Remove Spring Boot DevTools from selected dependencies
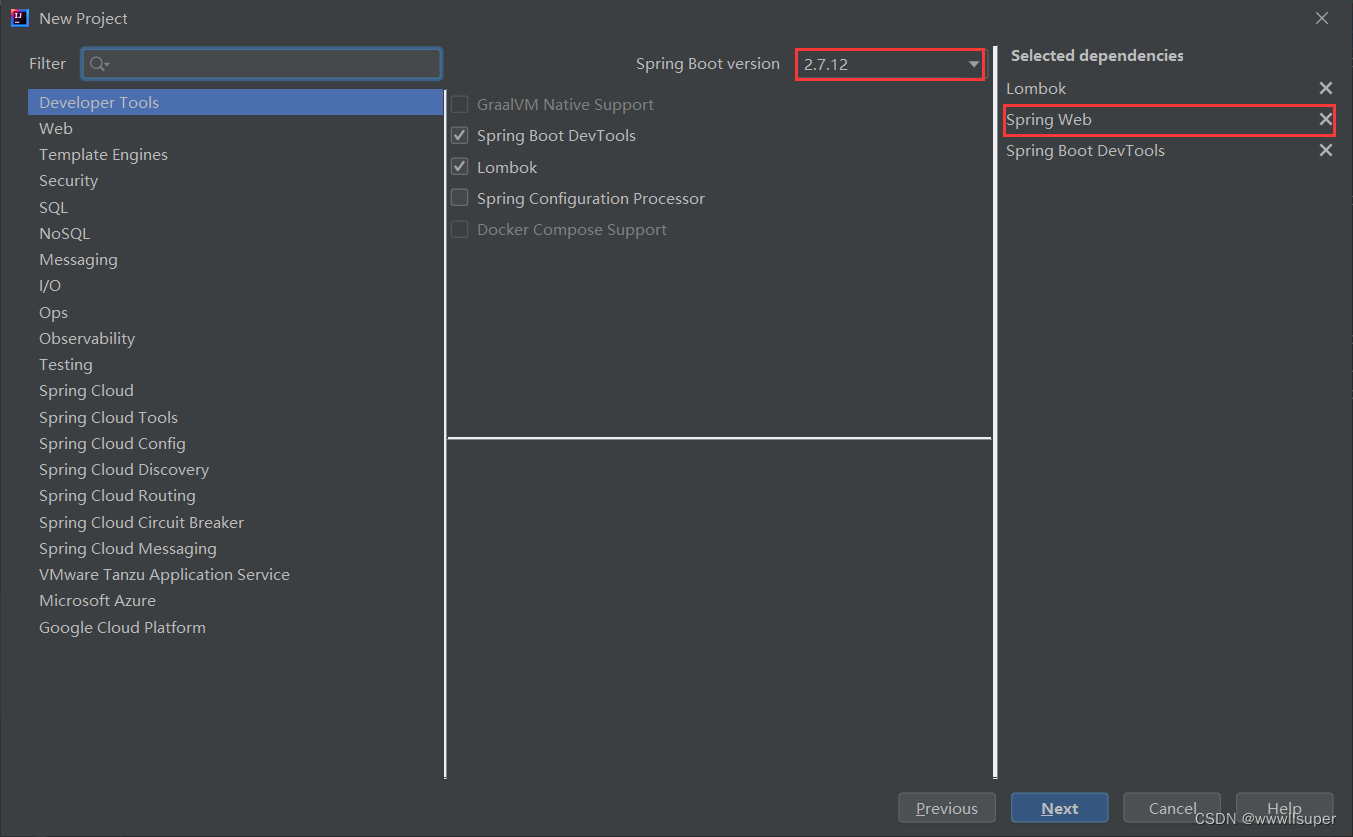The height and width of the screenshot is (837, 1353). click(1325, 151)
